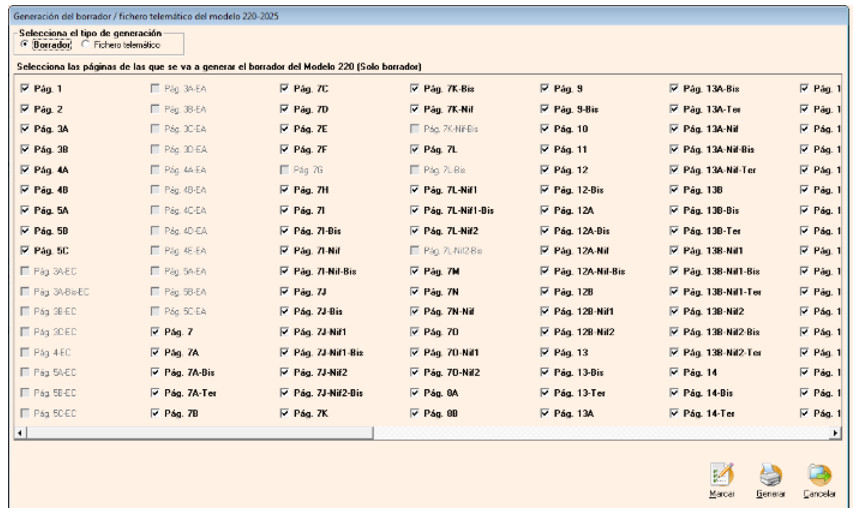Toggle the Pág. 12A-Nif-Bis checkbox
This screenshot has height=520, width=854.
pyautogui.click(x=545, y=271)
